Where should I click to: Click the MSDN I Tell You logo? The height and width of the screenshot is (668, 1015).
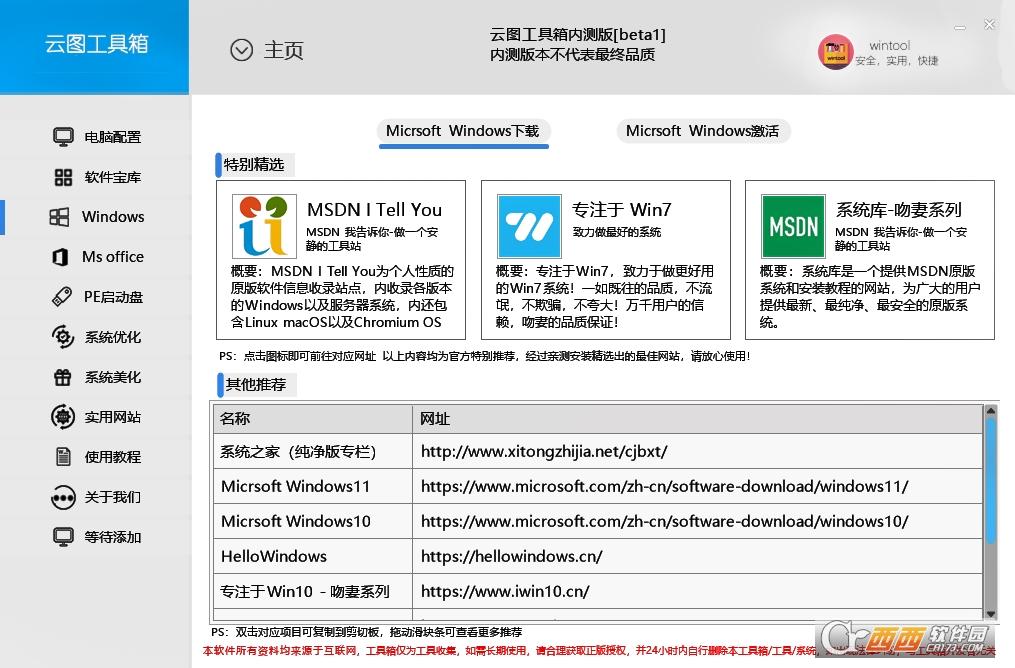(264, 227)
